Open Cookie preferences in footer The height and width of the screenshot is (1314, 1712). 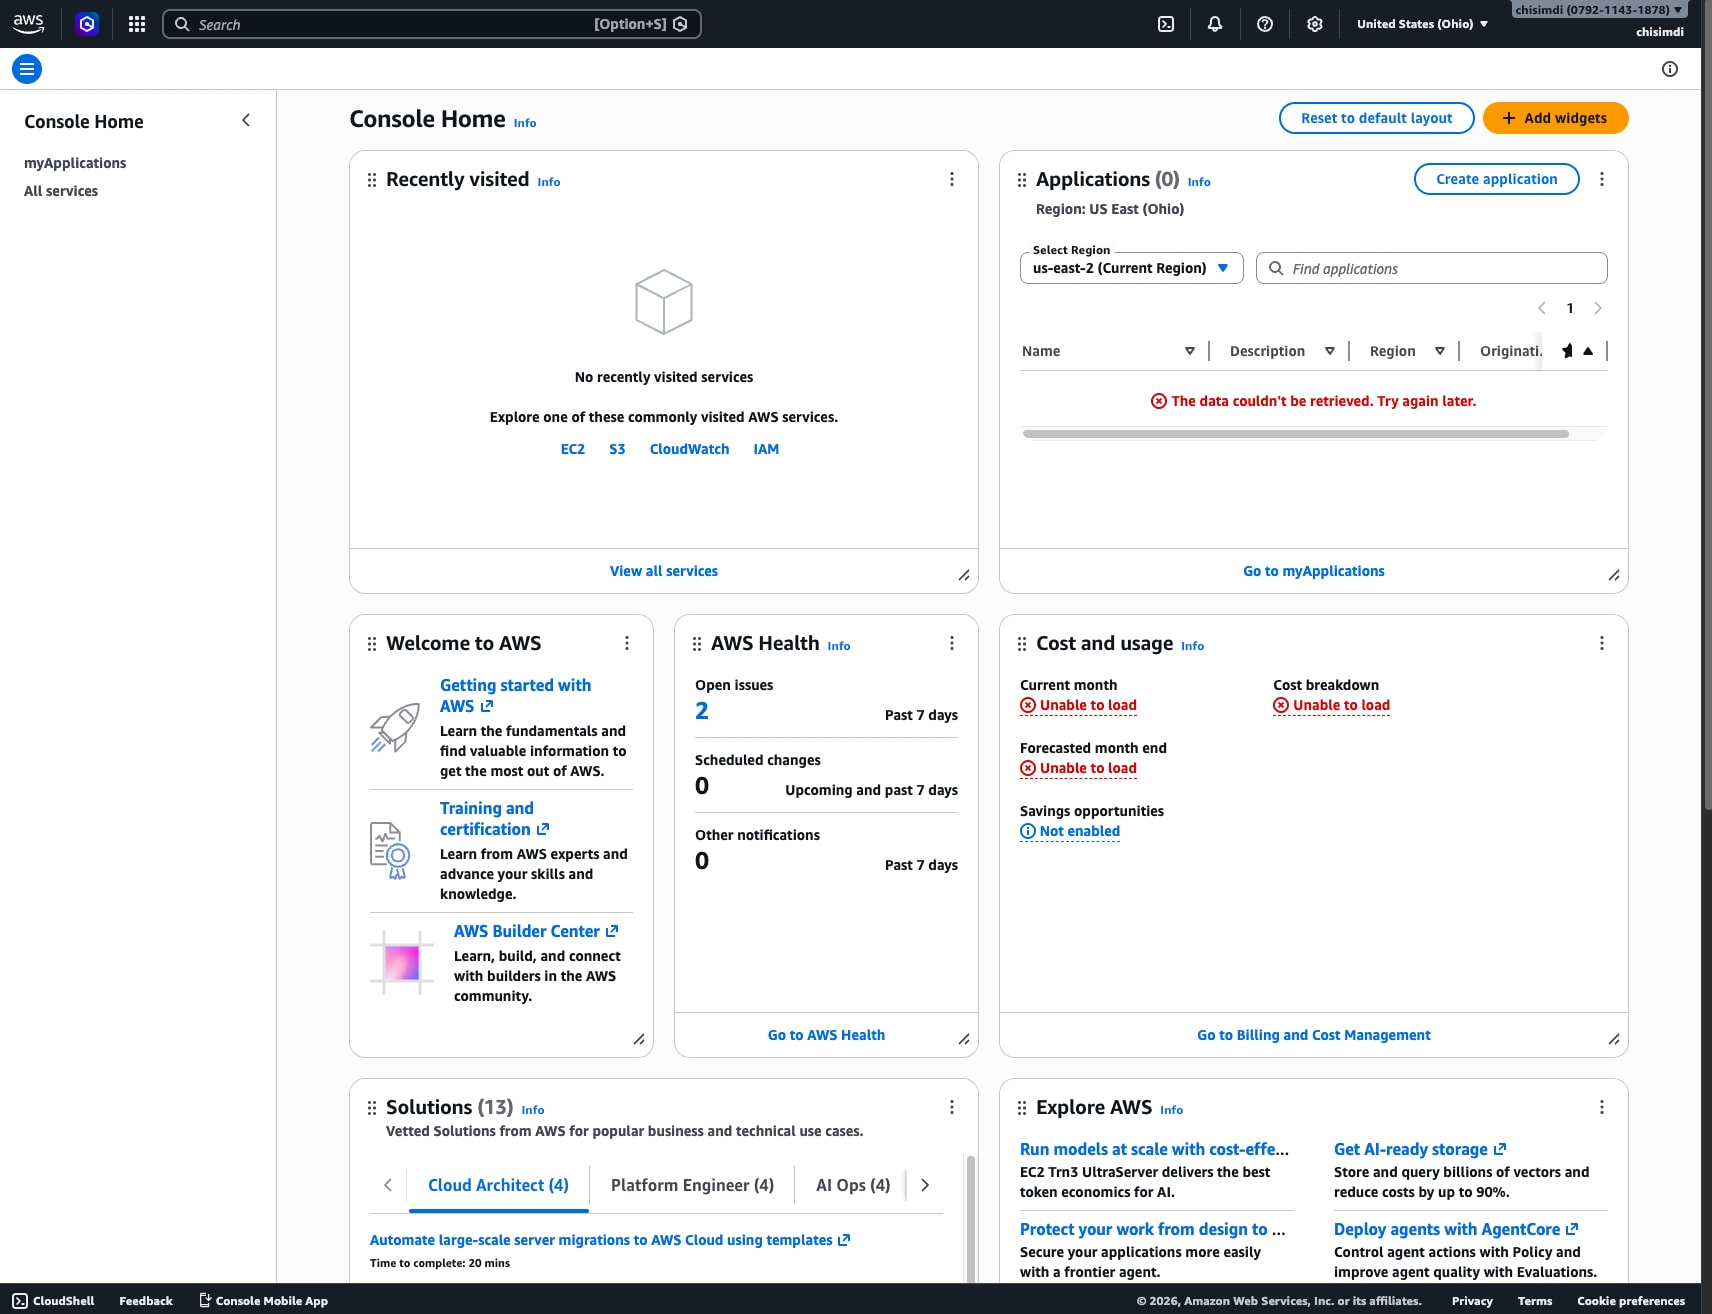click(x=1631, y=1301)
